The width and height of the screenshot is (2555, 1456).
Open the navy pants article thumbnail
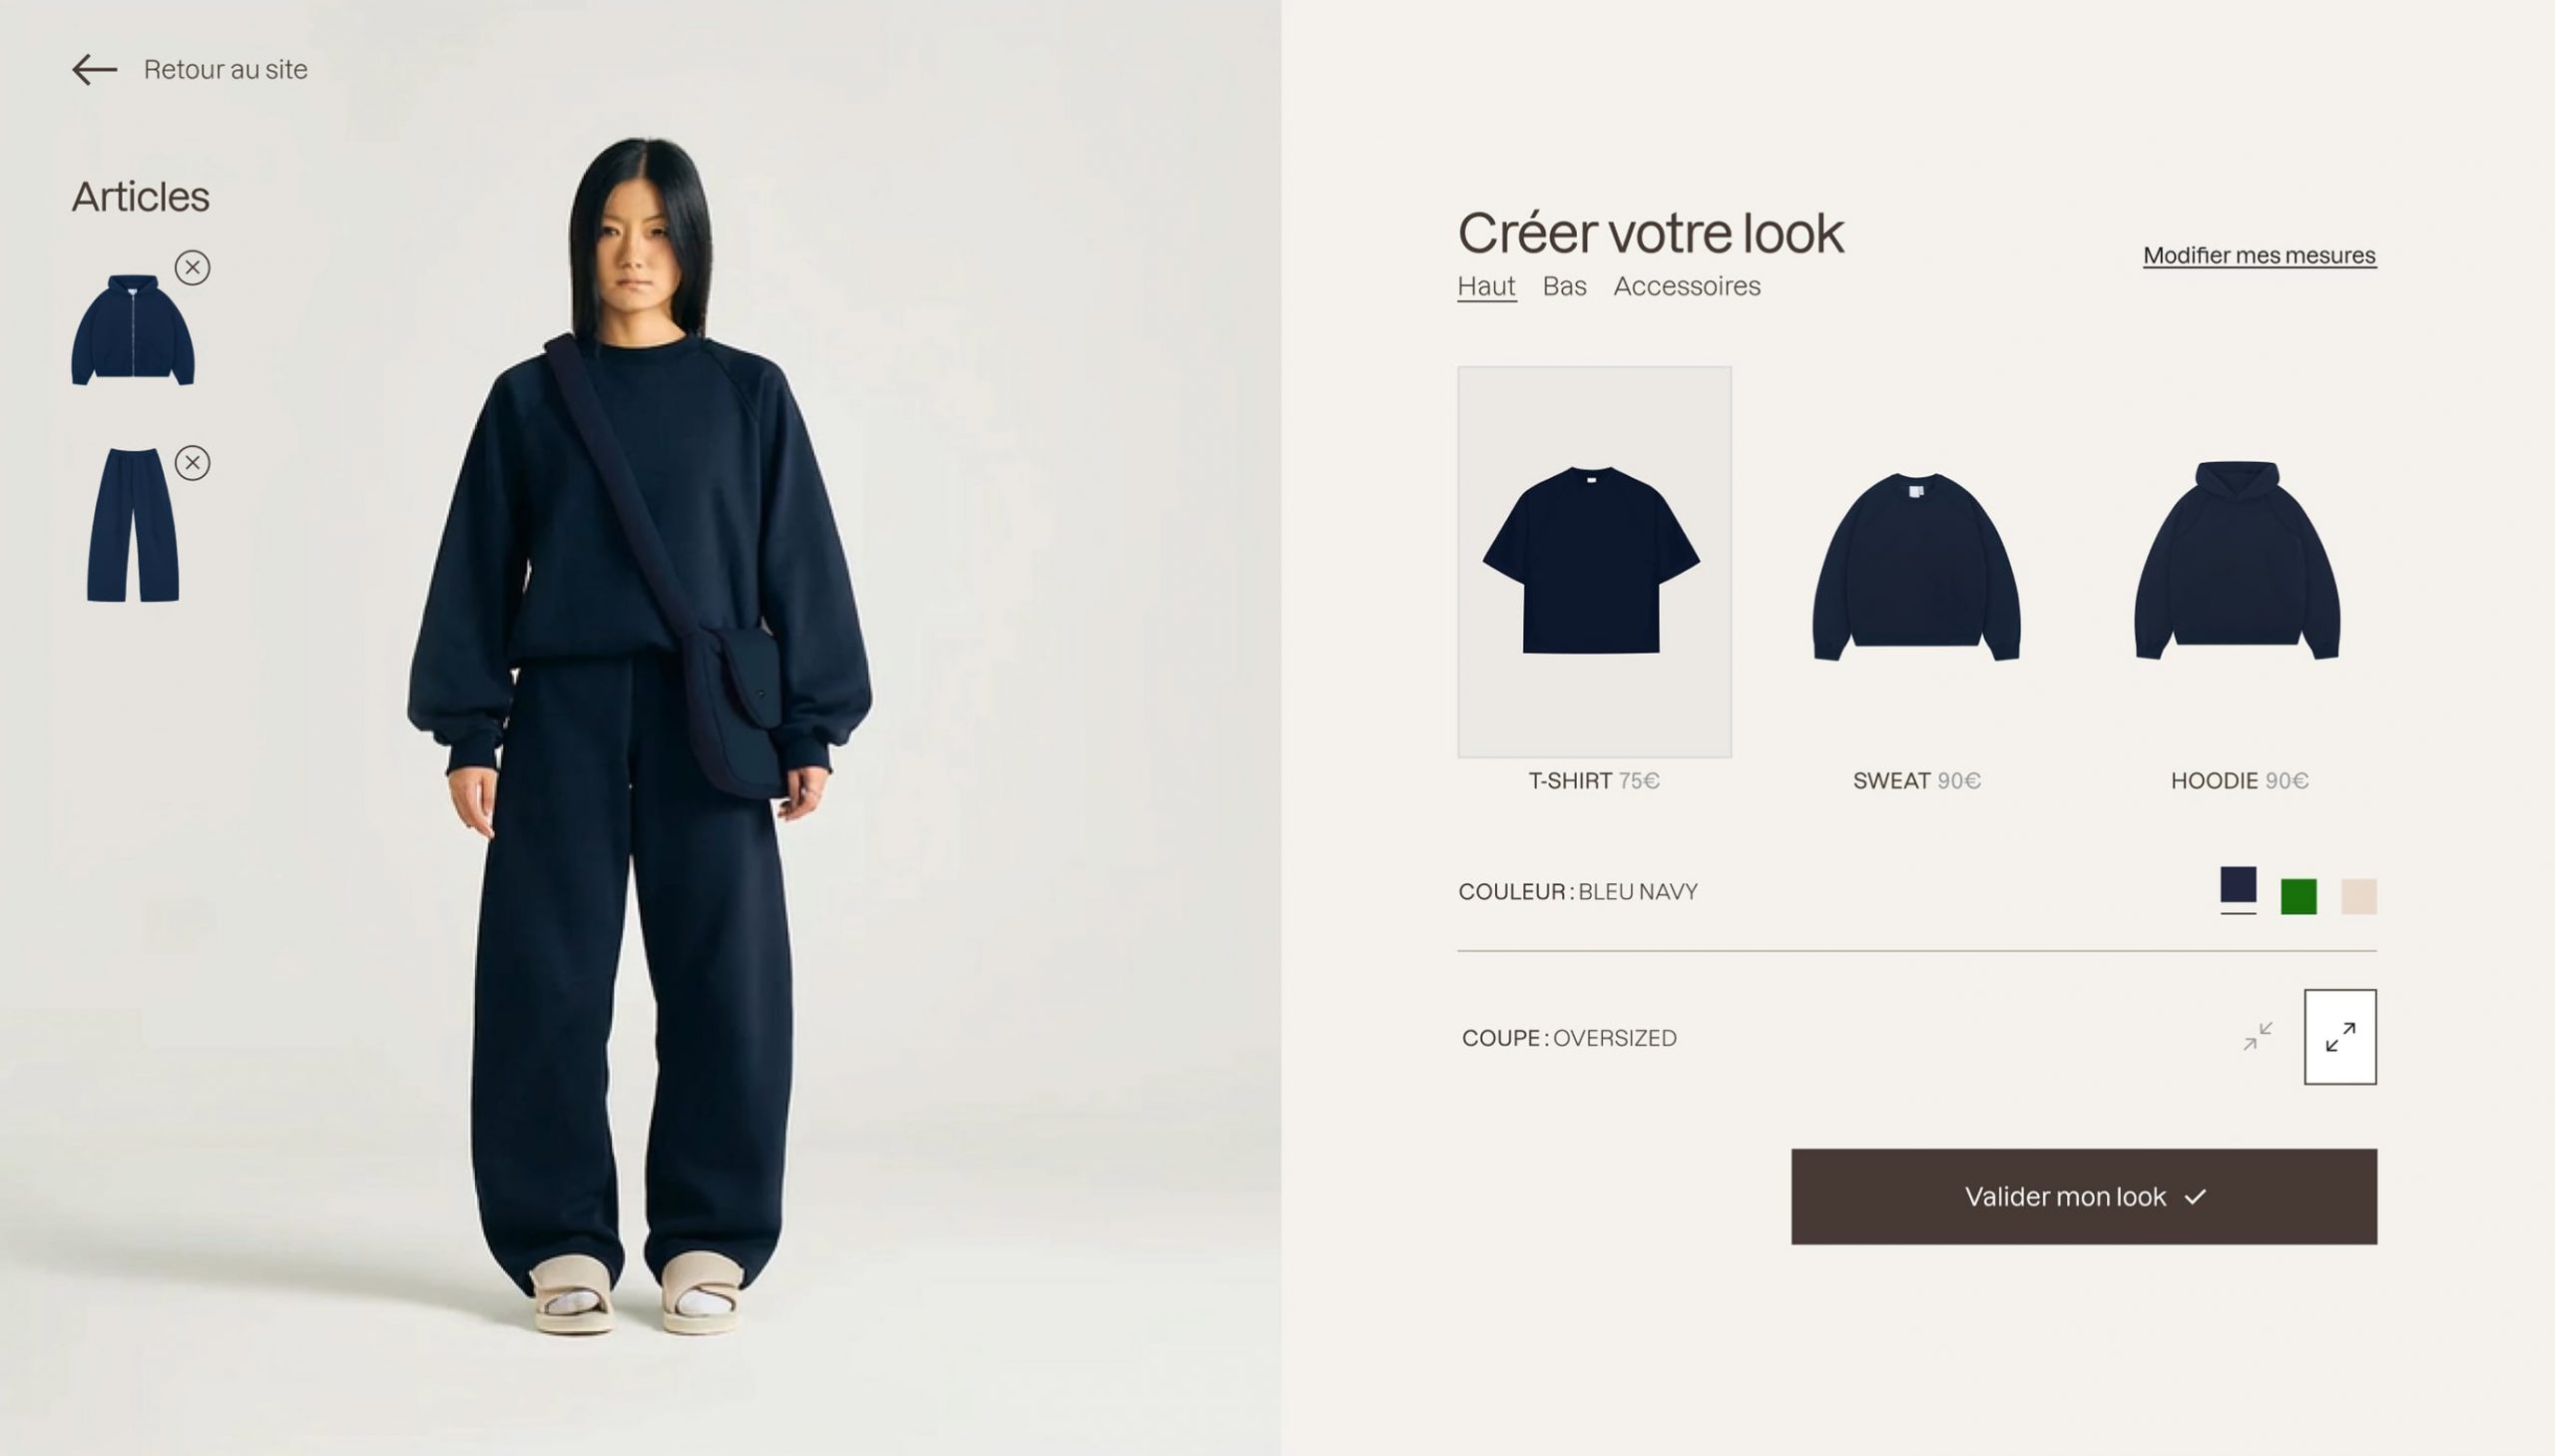133,525
